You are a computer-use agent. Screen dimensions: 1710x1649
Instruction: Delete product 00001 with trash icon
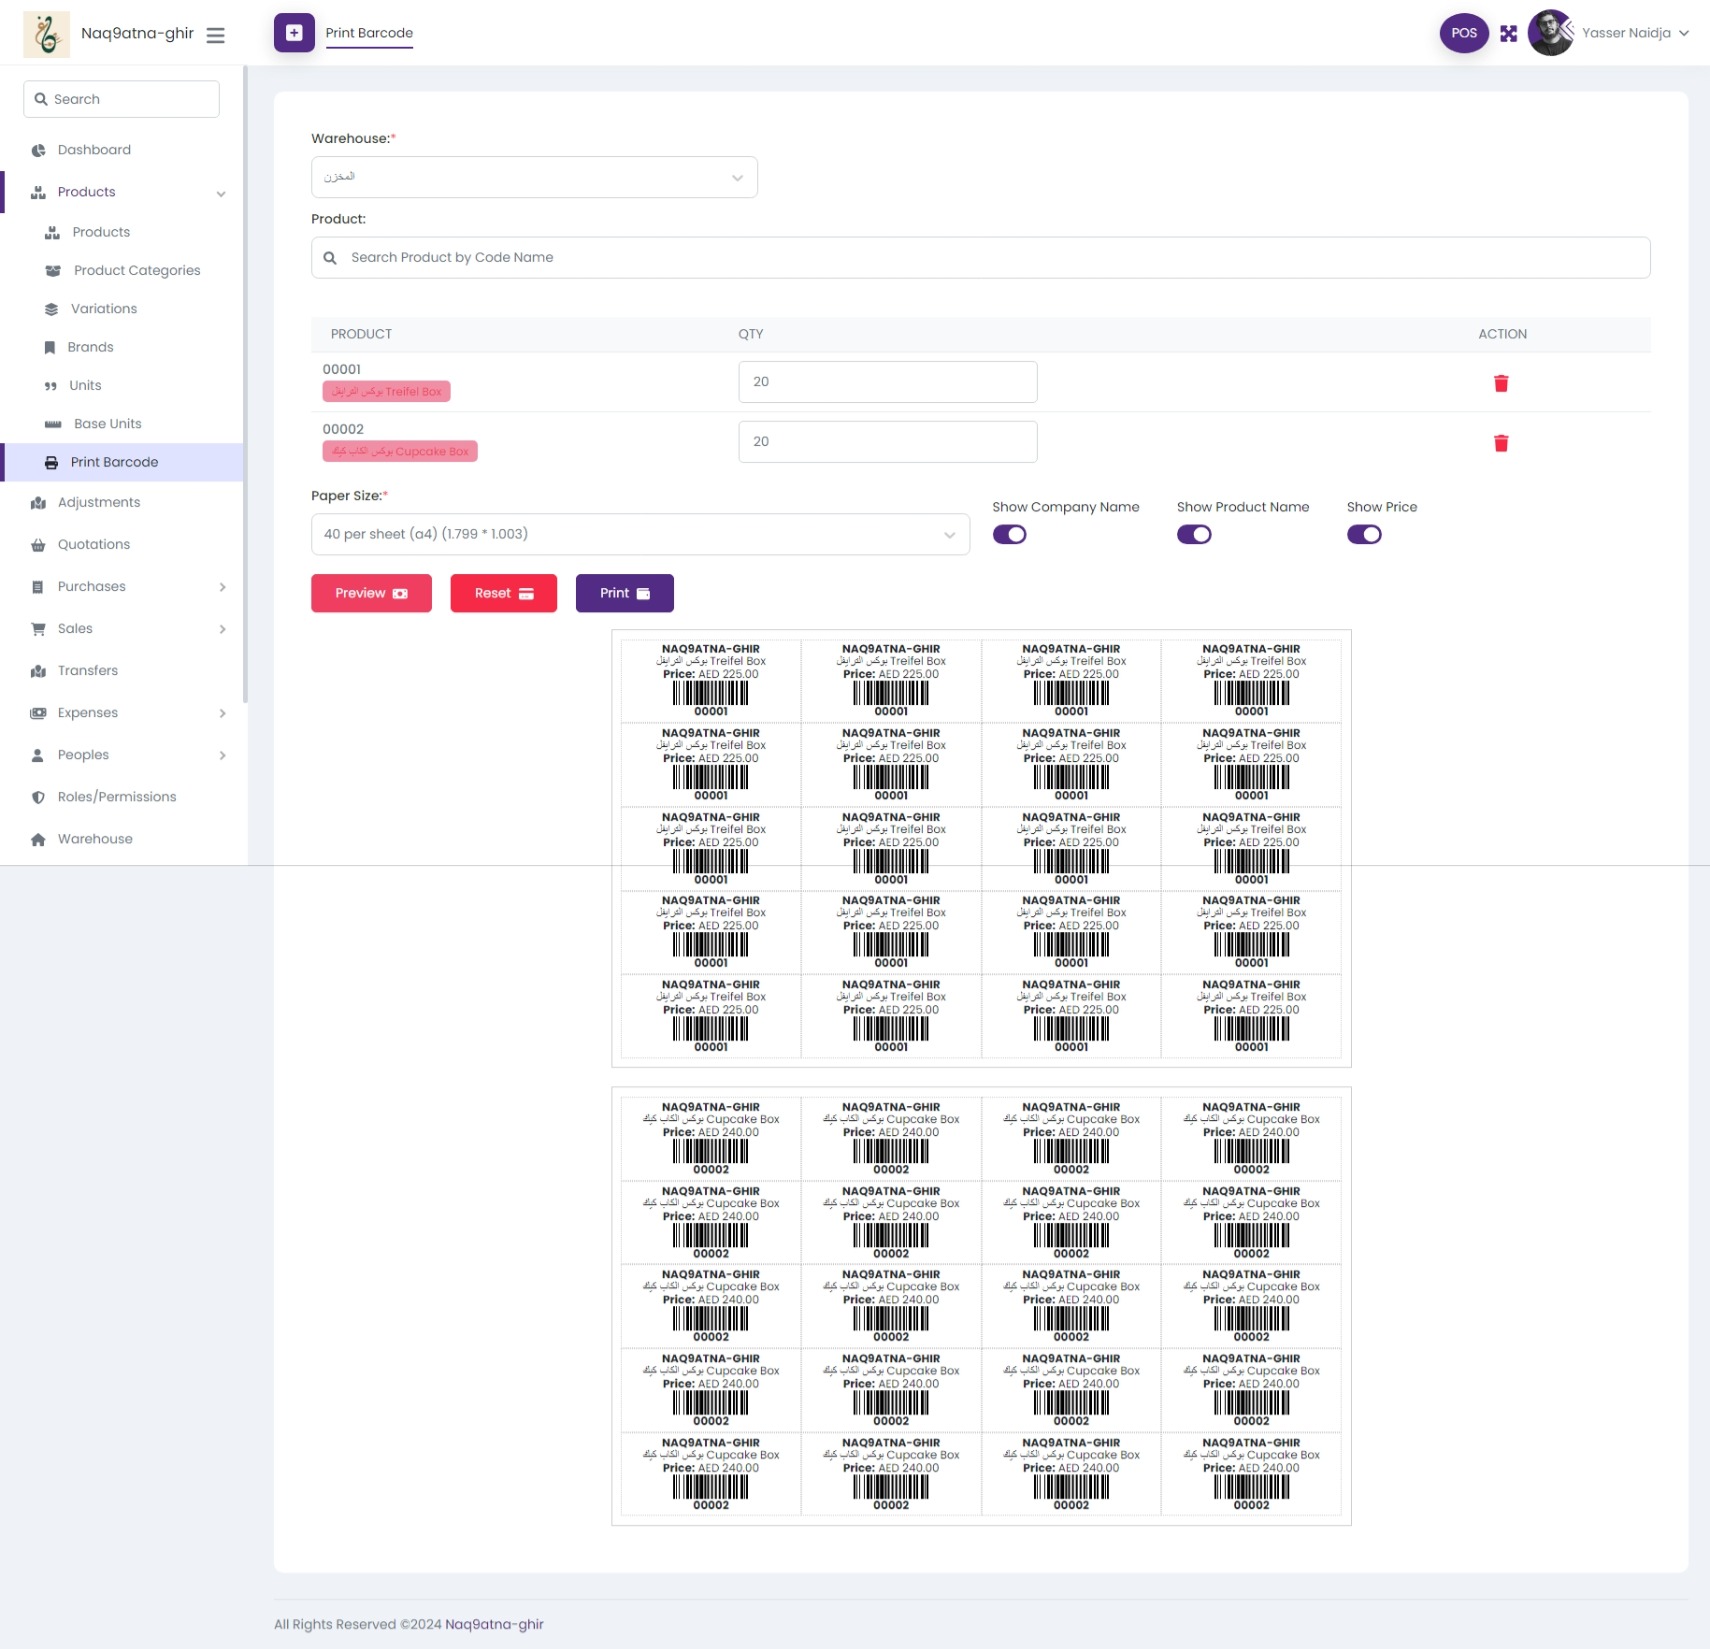(1500, 383)
